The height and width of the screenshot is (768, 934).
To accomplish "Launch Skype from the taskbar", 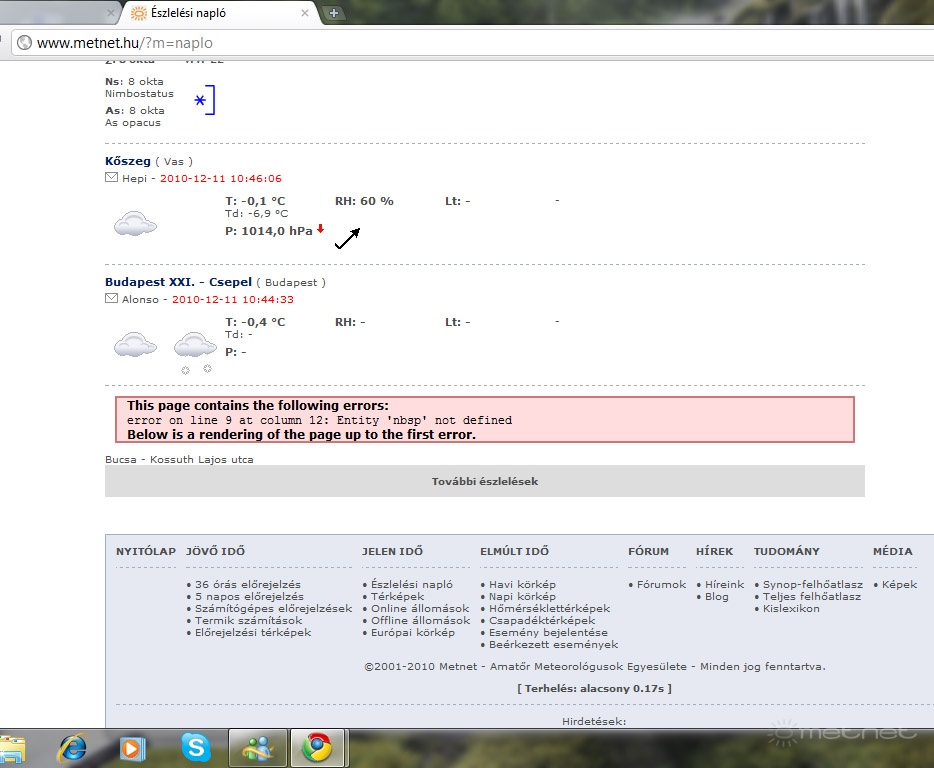I will [x=196, y=747].
